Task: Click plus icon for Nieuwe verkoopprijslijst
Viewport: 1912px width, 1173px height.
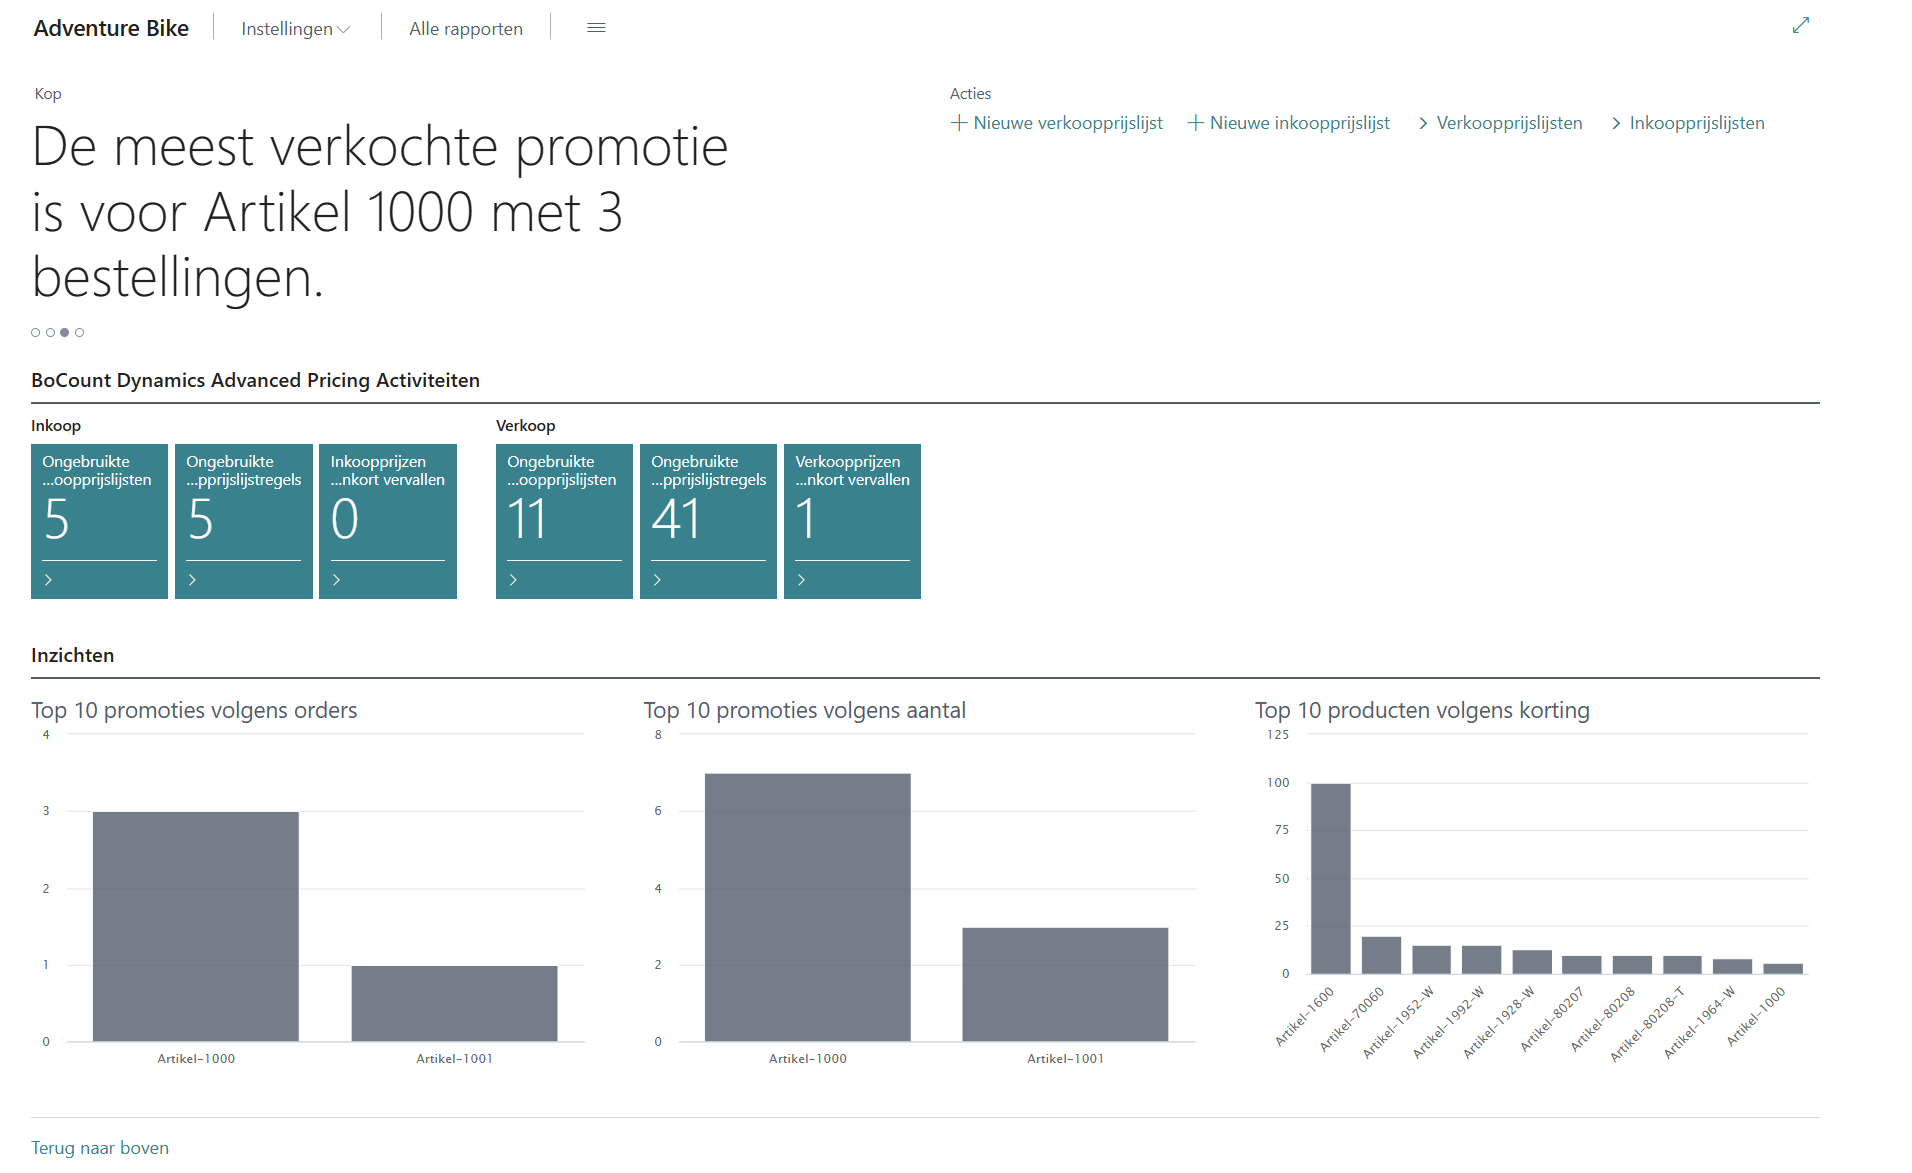Action: (x=958, y=123)
